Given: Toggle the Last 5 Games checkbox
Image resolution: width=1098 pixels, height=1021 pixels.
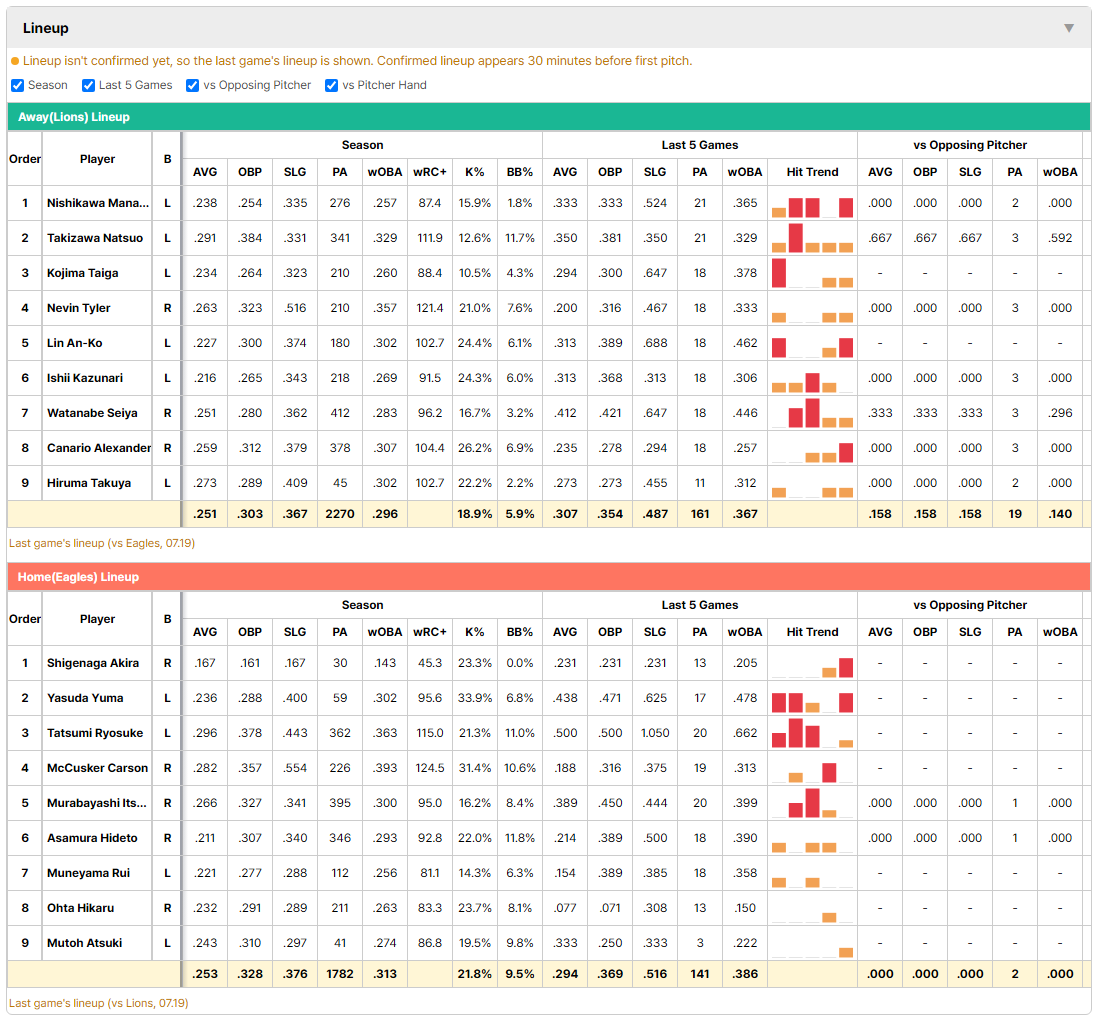Looking at the screenshot, I should (88, 85).
